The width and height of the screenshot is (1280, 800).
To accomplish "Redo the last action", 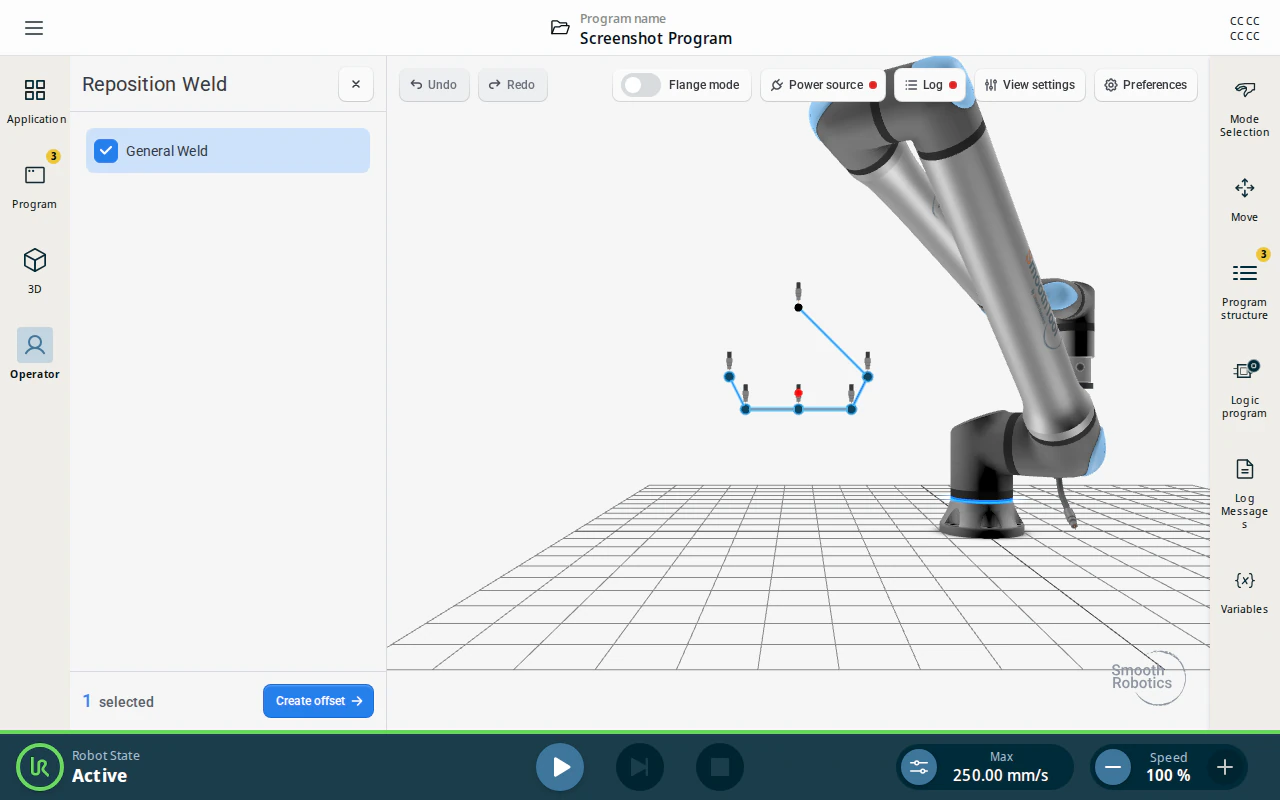I will [512, 85].
